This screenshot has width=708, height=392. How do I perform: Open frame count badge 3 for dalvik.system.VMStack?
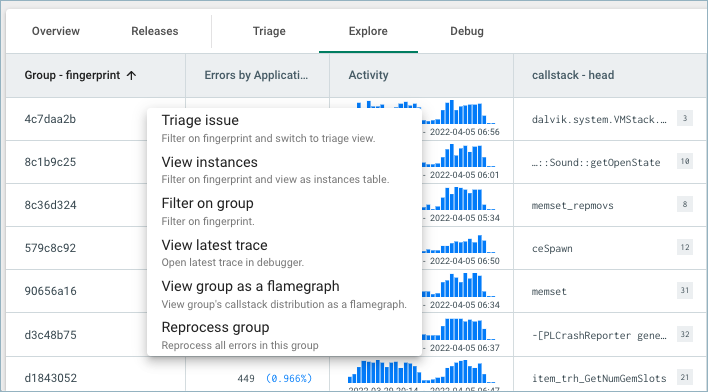pos(685,118)
